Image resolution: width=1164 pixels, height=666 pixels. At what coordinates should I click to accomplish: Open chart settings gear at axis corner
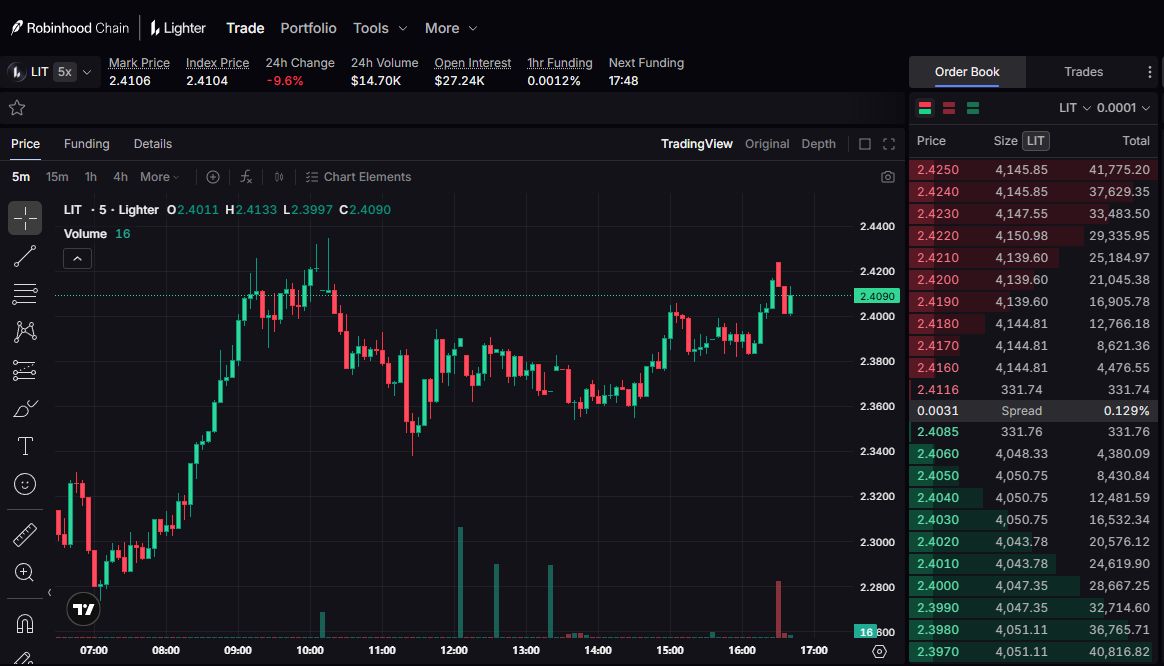pyautogui.click(x=880, y=651)
